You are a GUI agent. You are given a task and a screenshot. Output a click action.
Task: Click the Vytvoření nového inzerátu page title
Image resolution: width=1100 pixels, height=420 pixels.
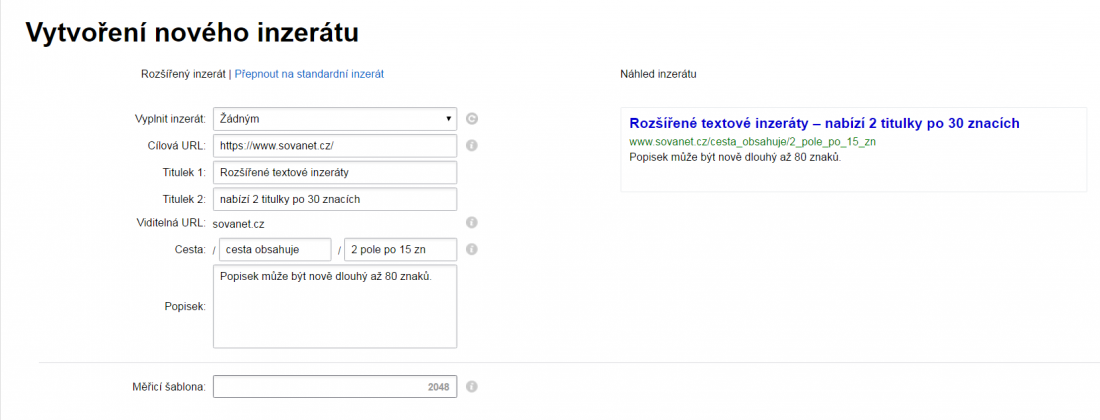pyautogui.click(x=191, y=32)
